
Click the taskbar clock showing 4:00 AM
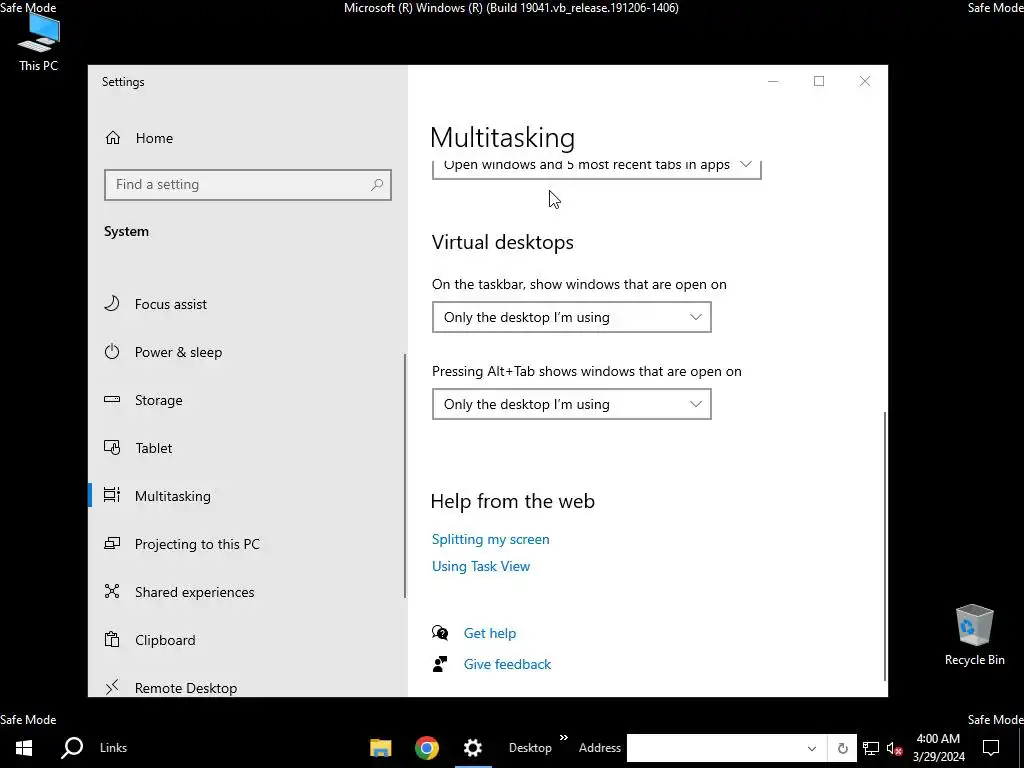point(938,748)
